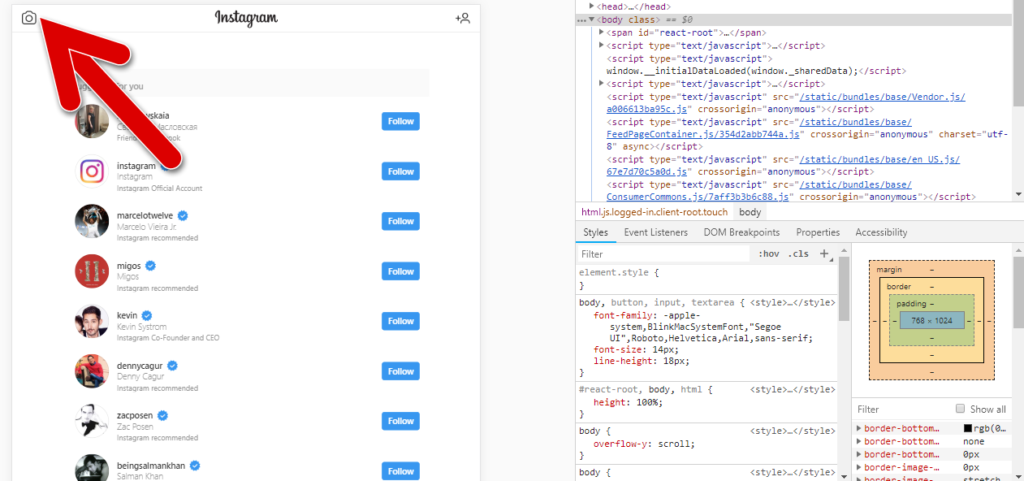Open the marcelotwelve username link
Viewport: 1024px width, 481px height.
146,215
